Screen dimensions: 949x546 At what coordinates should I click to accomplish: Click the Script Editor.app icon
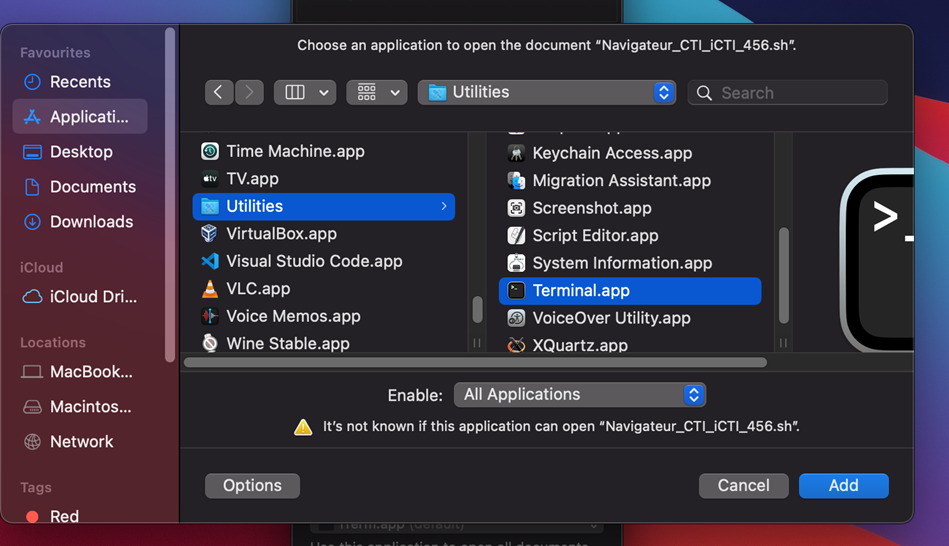(x=516, y=236)
